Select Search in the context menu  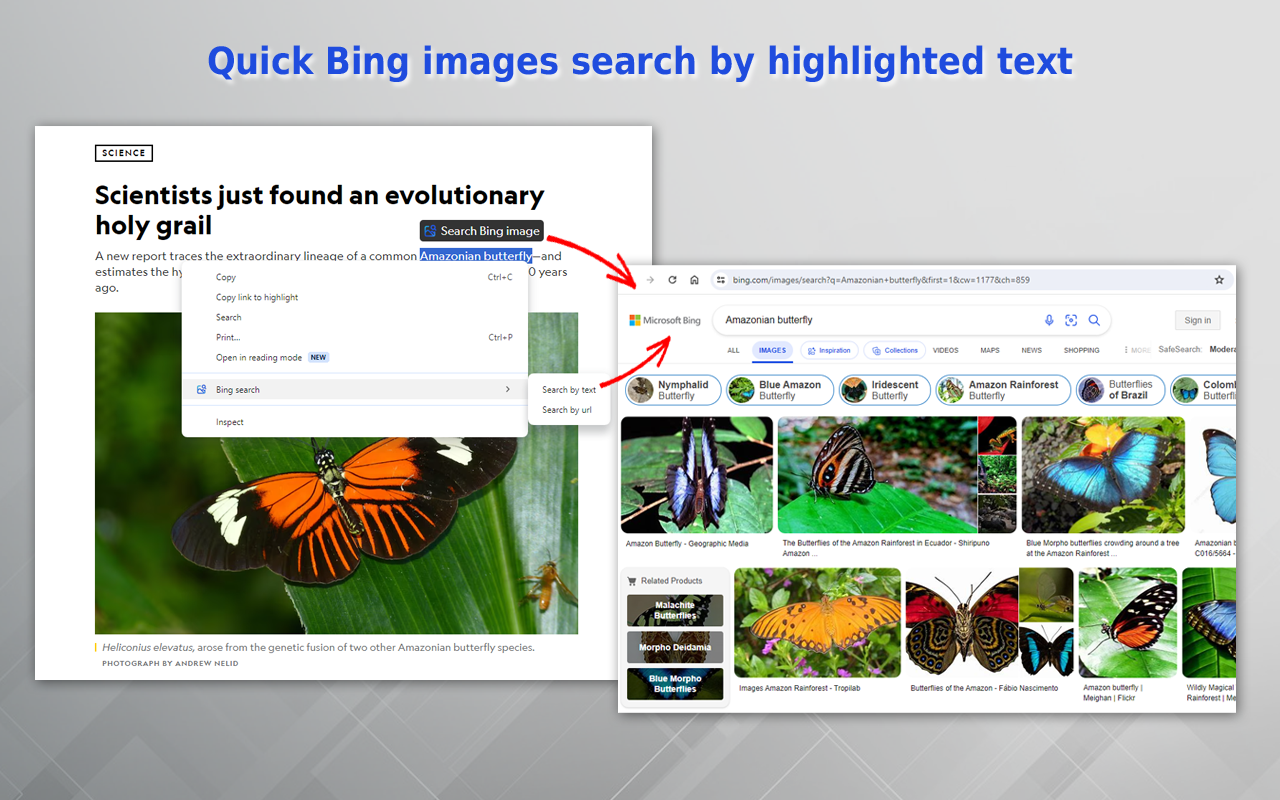[x=354, y=317]
